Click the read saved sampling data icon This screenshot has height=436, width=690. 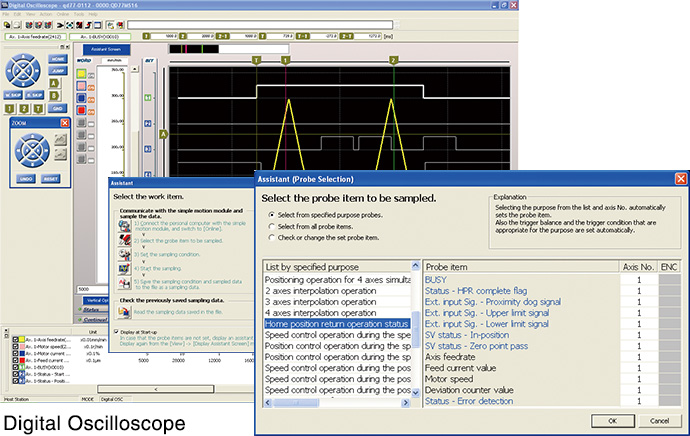[123, 313]
